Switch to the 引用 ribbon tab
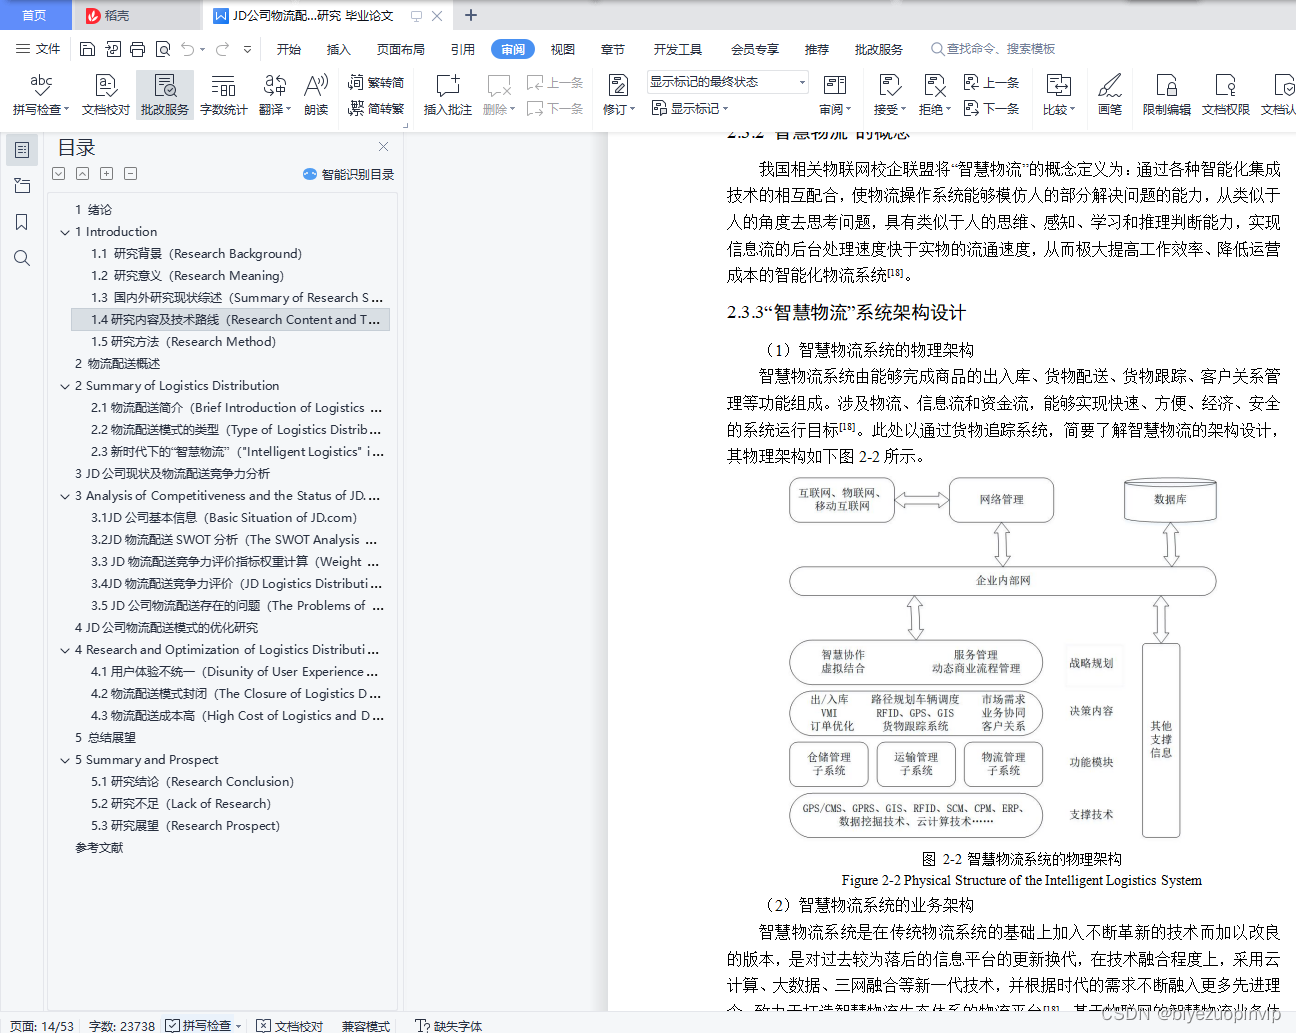The height and width of the screenshot is (1033, 1296). pos(463,49)
